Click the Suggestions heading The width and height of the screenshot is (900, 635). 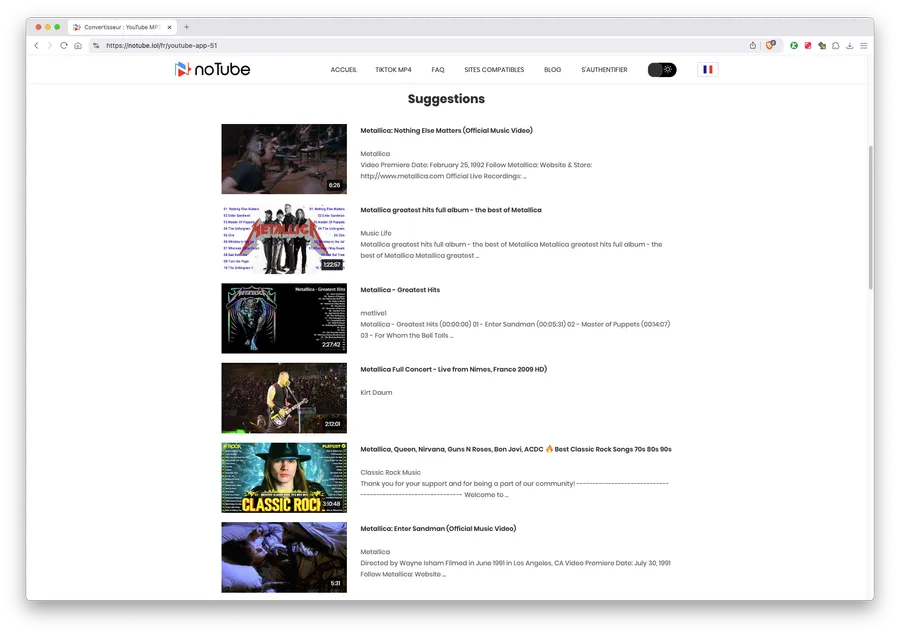click(446, 99)
